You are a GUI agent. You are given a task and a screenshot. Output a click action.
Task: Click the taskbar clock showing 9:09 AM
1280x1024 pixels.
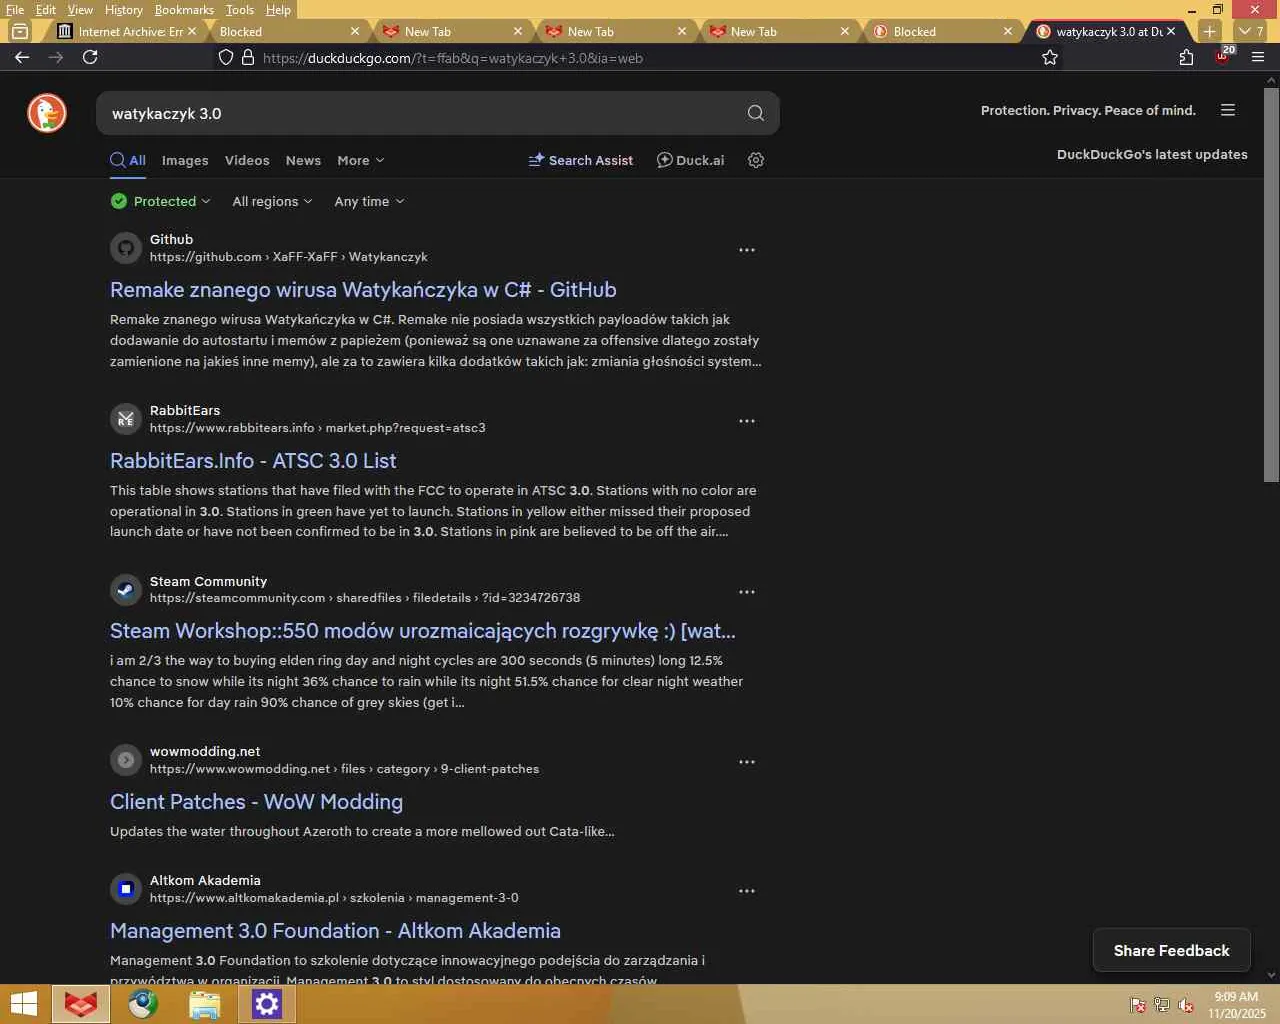1236,1005
